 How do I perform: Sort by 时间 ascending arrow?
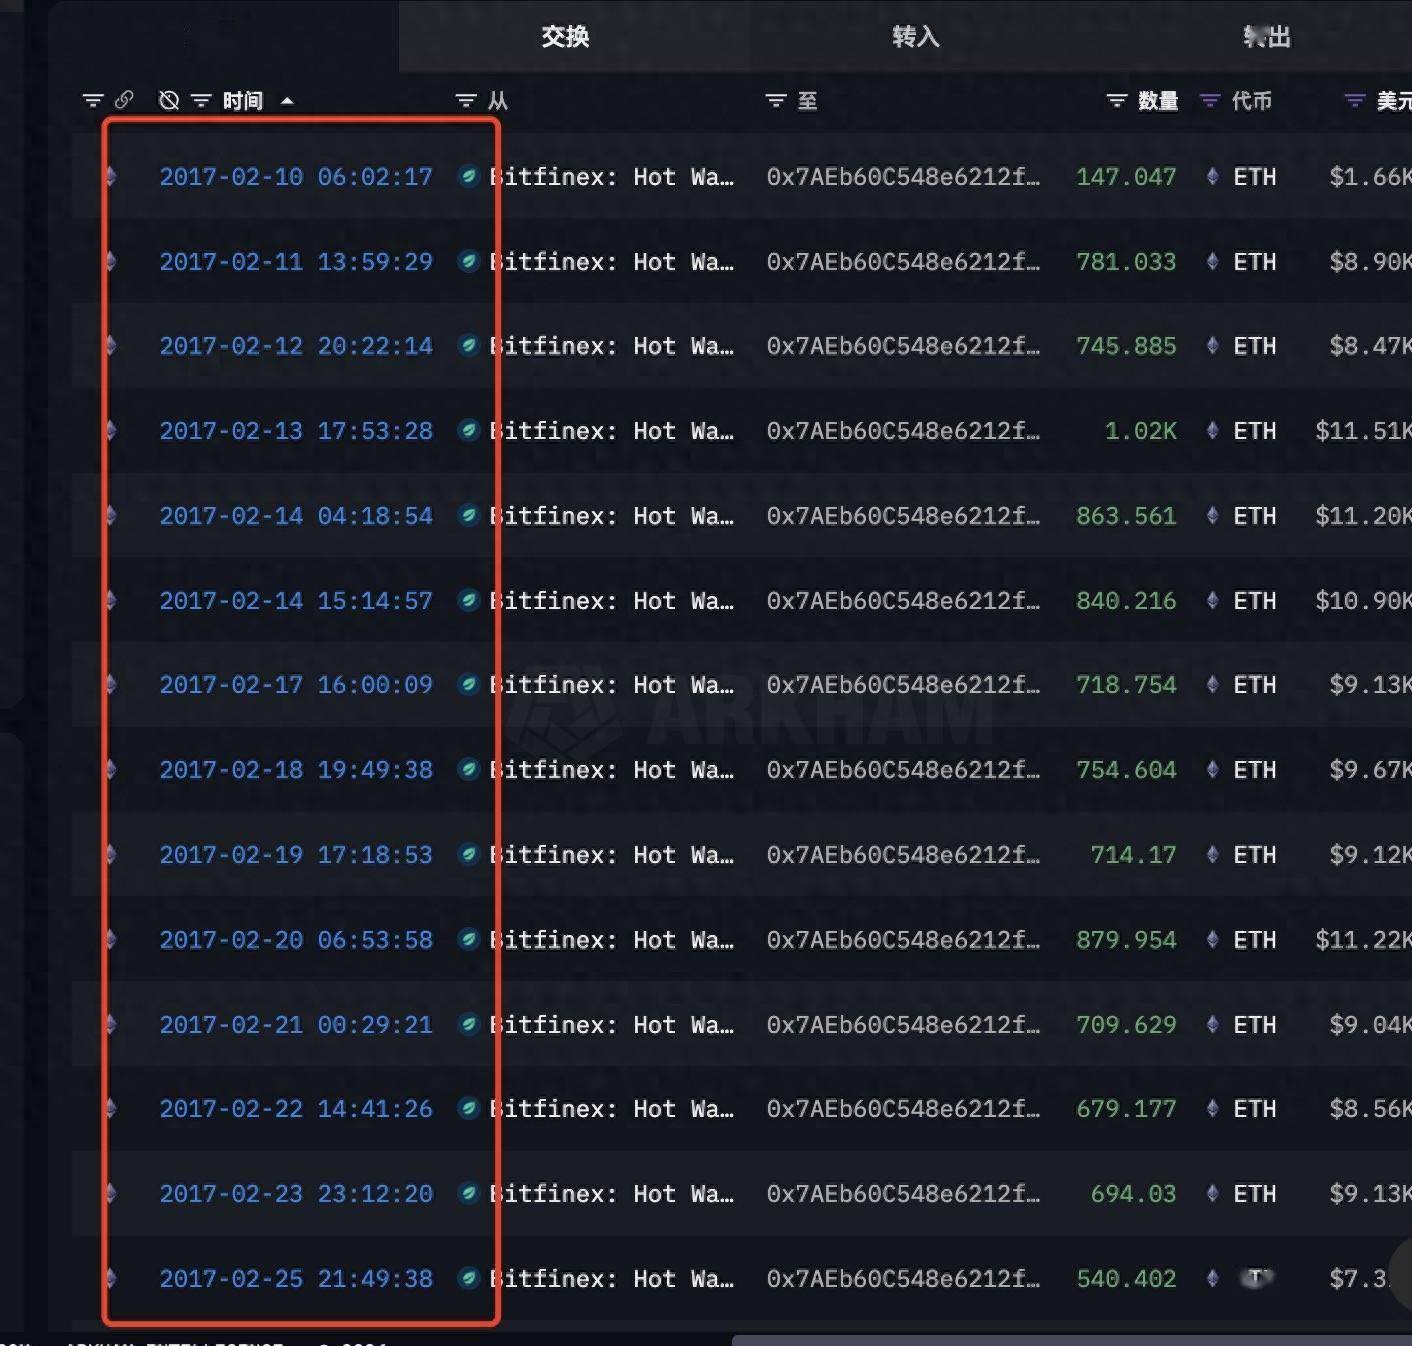(x=287, y=101)
